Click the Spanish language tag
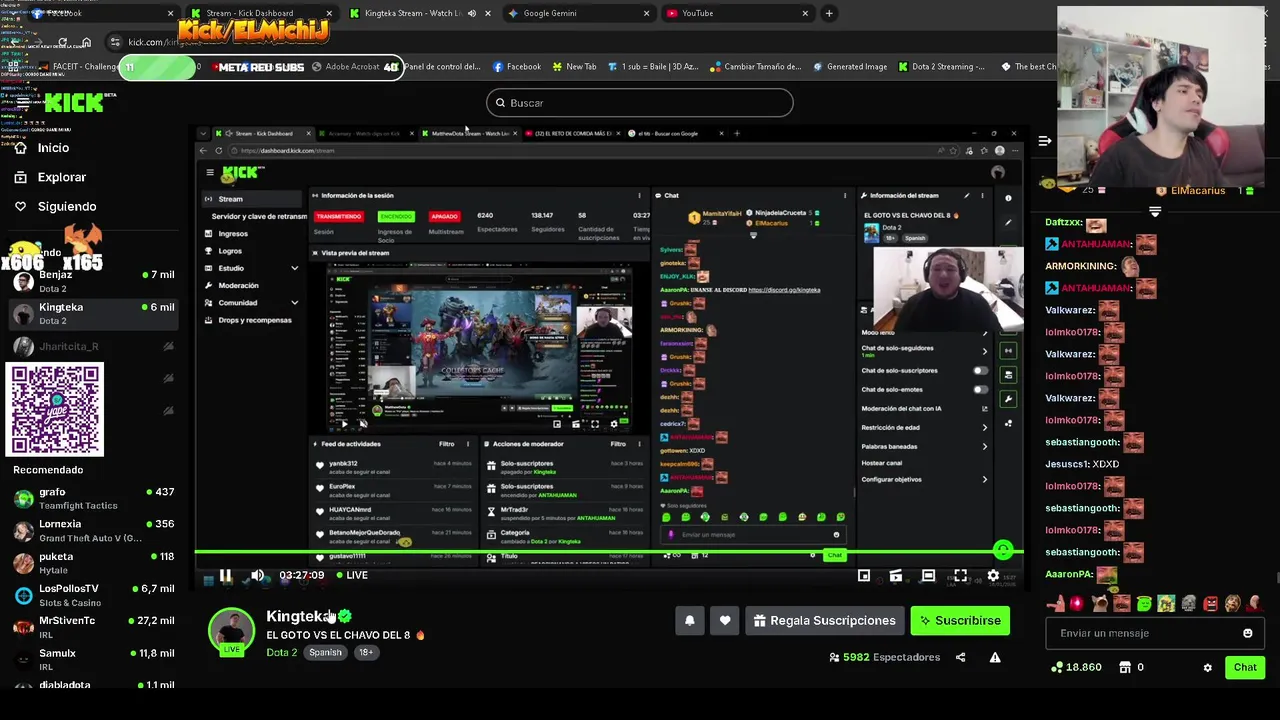Screen dimensions: 1280x720 325,652
